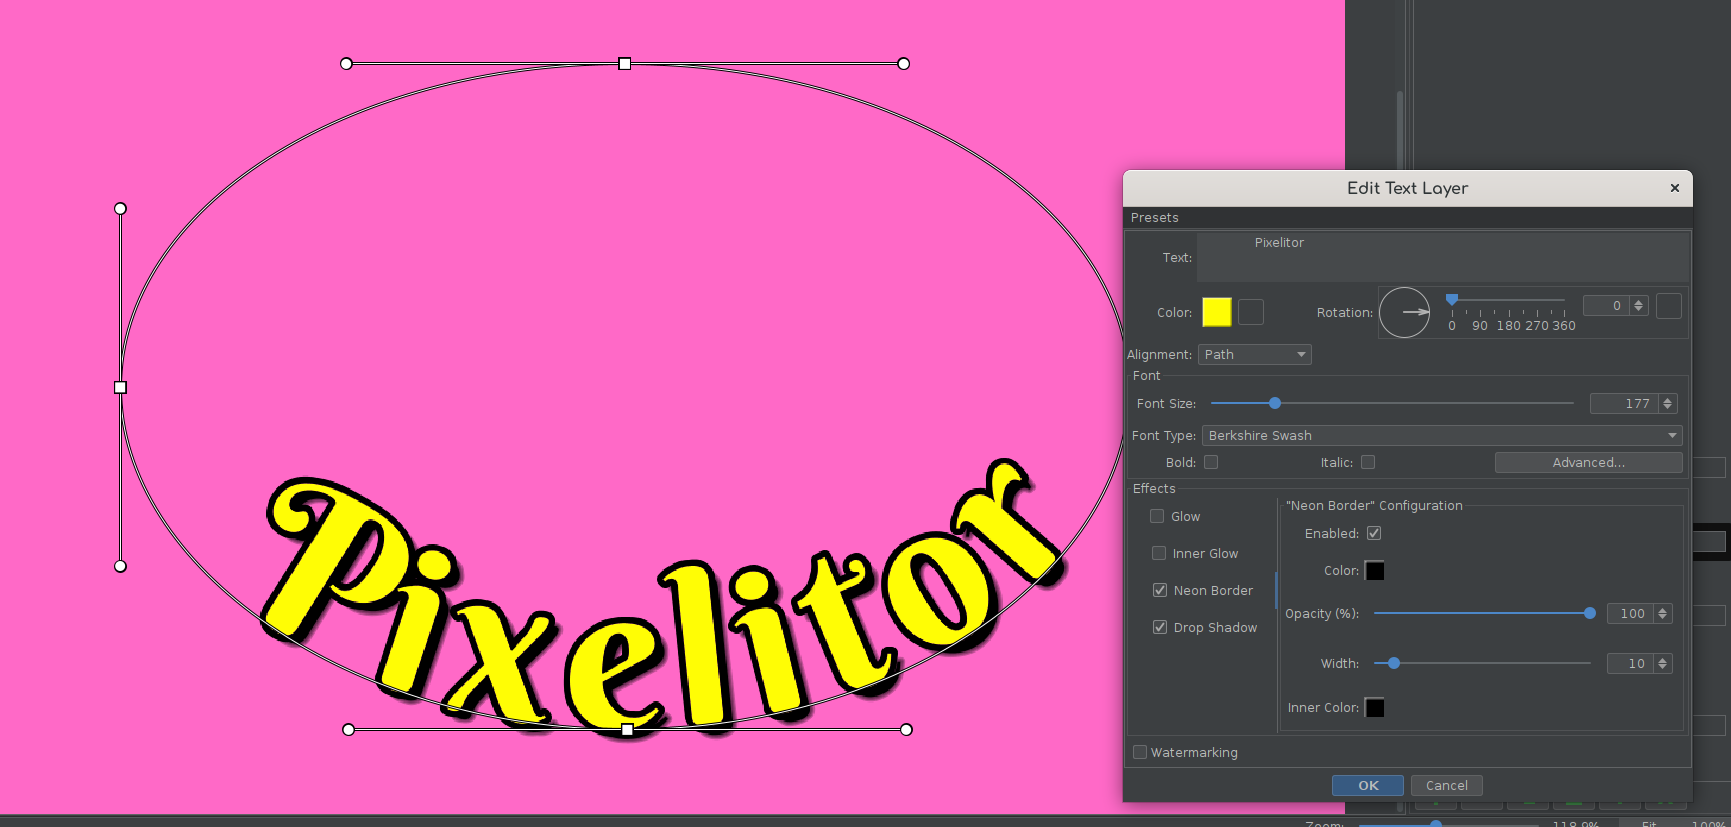Open the Presets menu in dialog

coord(1154,217)
